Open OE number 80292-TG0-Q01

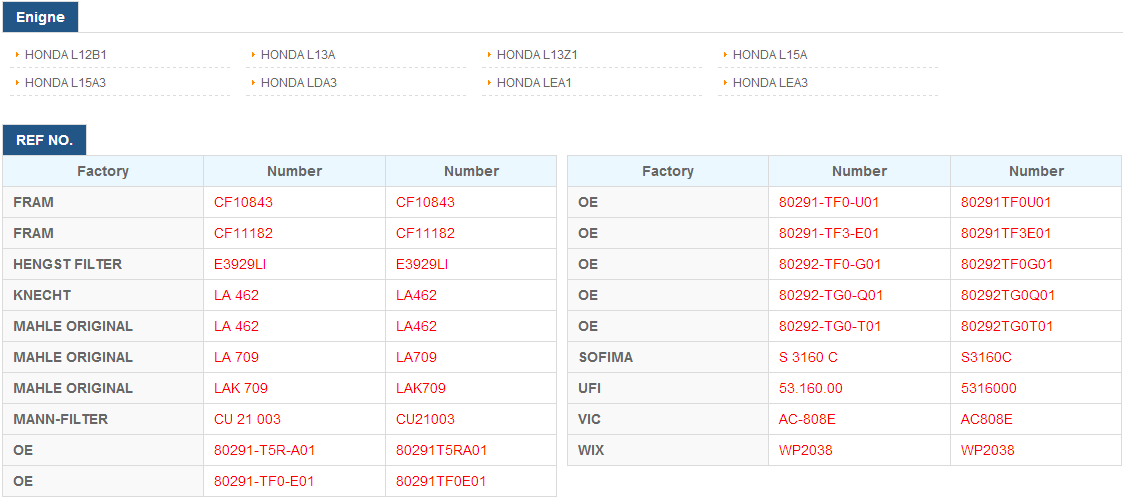(831, 295)
